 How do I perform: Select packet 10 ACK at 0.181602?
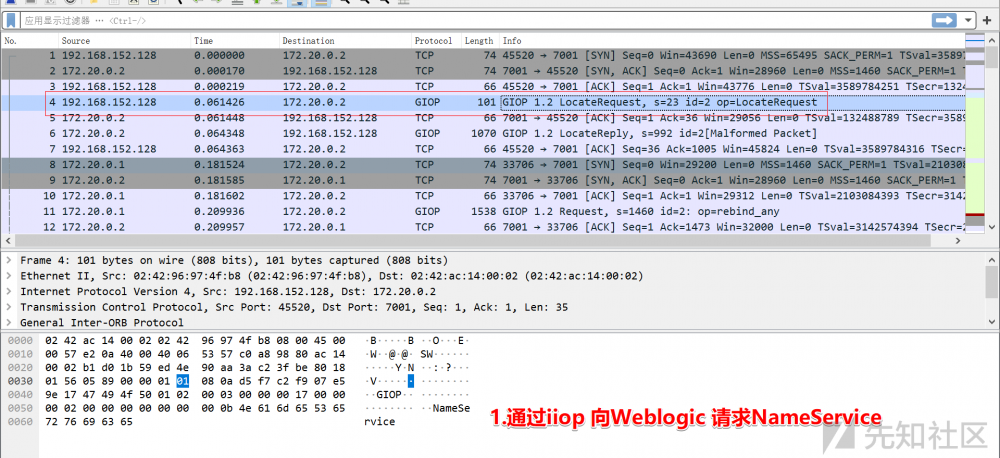click(x=483, y=195)
